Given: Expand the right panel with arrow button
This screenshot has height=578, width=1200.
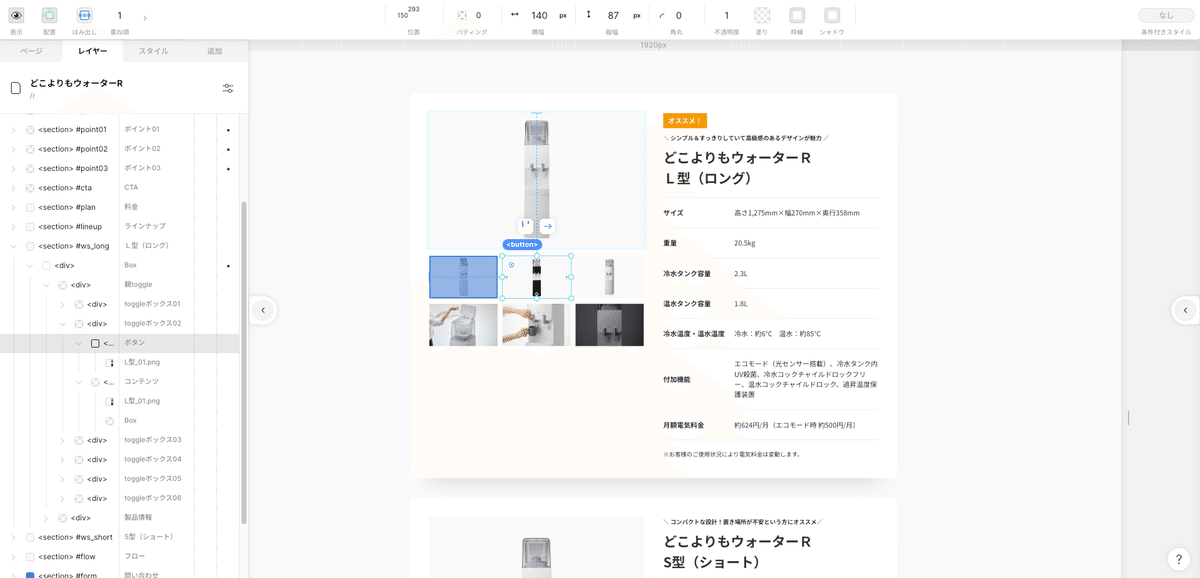Looking at the screenshot, I should pyautogui.click(x=1185, y=310).
